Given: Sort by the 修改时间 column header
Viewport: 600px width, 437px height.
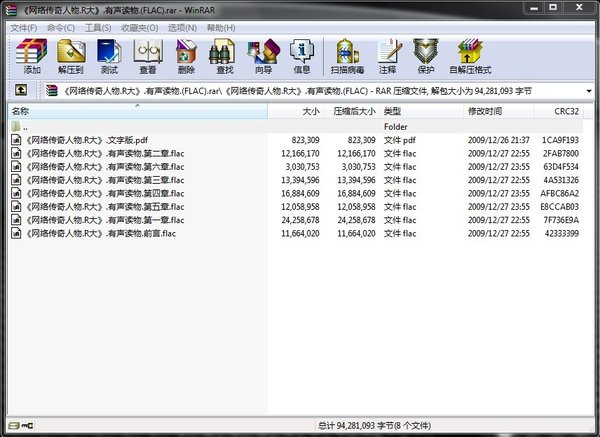Looking at the screenshot, I should pyautogui.click(x=498, y=111).
